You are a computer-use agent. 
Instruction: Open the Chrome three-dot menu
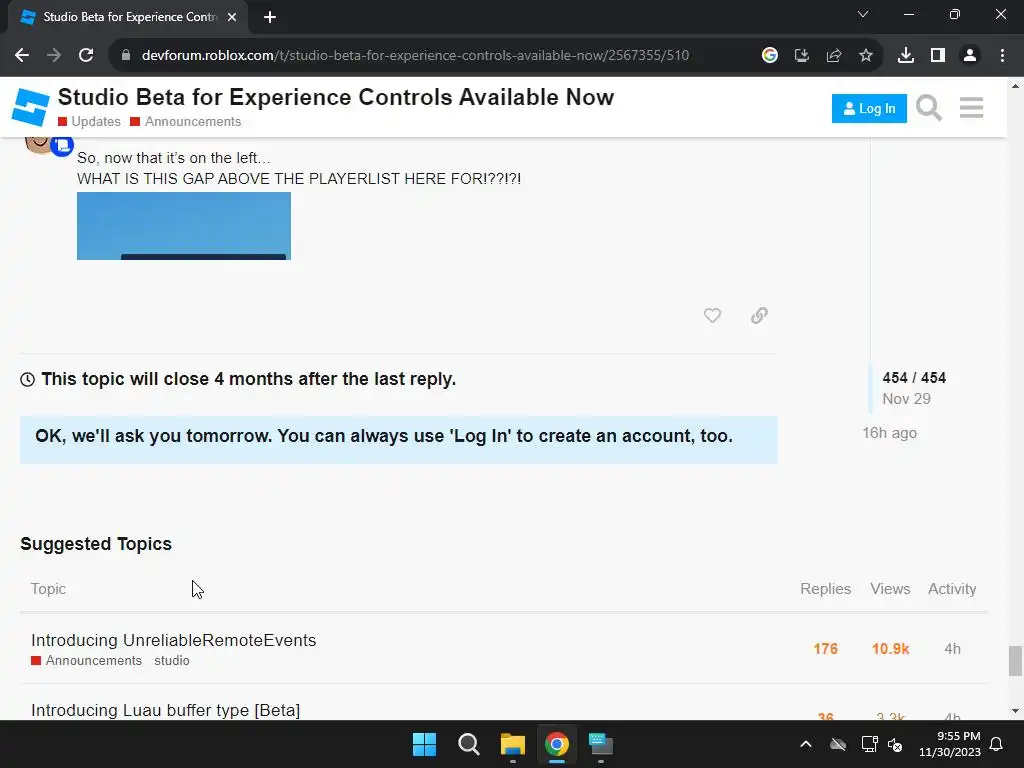pyautogui.click(x=1002, y=55)
